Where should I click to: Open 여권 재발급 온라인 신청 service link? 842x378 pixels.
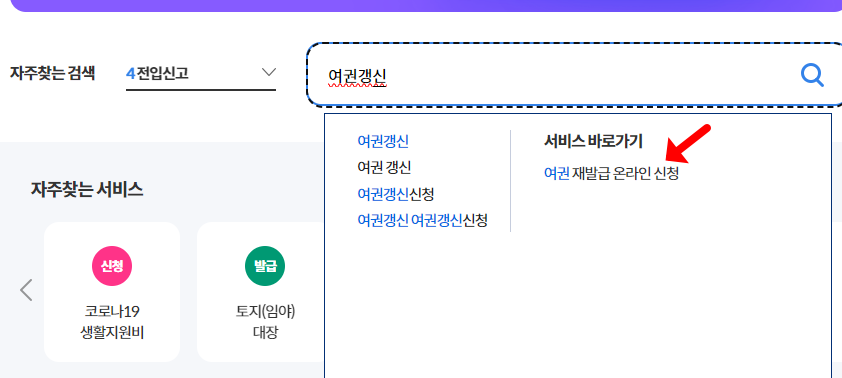611,173
